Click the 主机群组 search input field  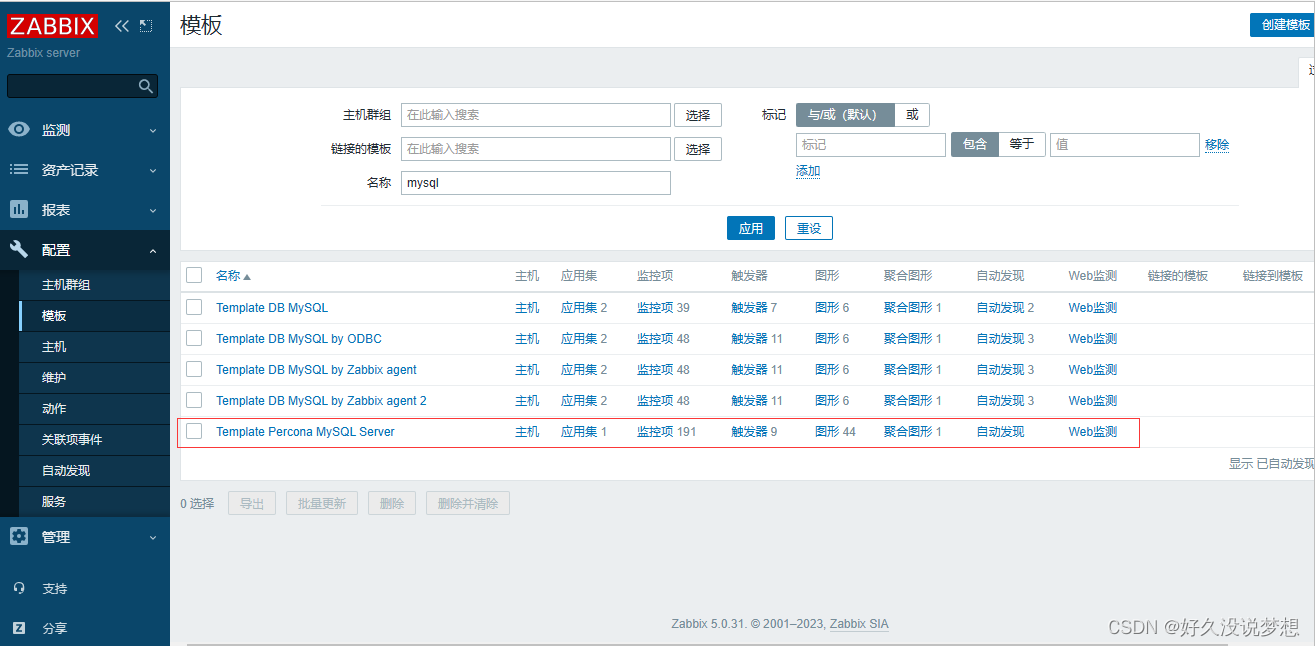(536, 115)
